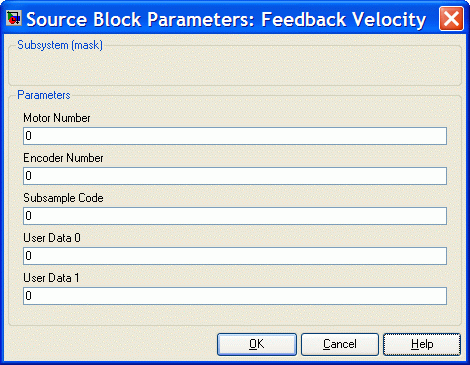The width and height of the screenshot is (470, 365).
Task: Click the Motor Number input field
Action: coord(235,136)
